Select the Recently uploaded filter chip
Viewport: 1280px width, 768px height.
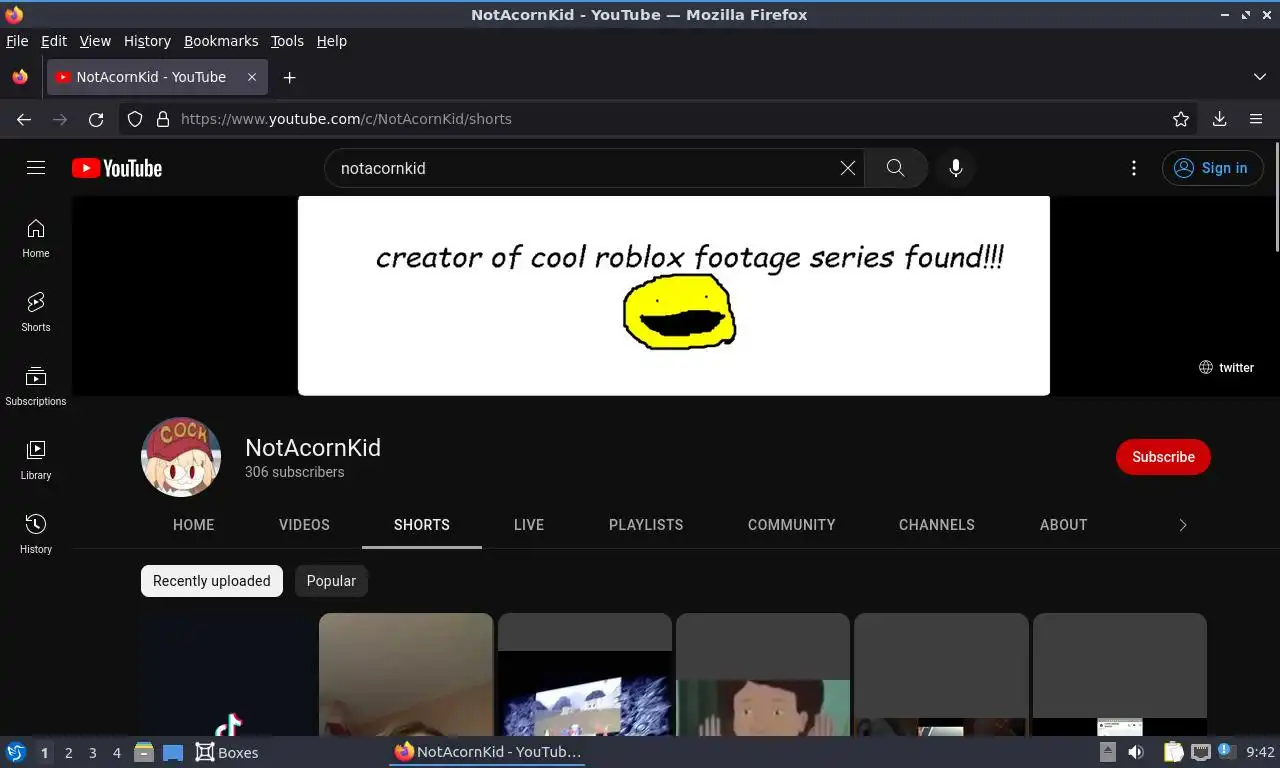(x=212, y=581)
